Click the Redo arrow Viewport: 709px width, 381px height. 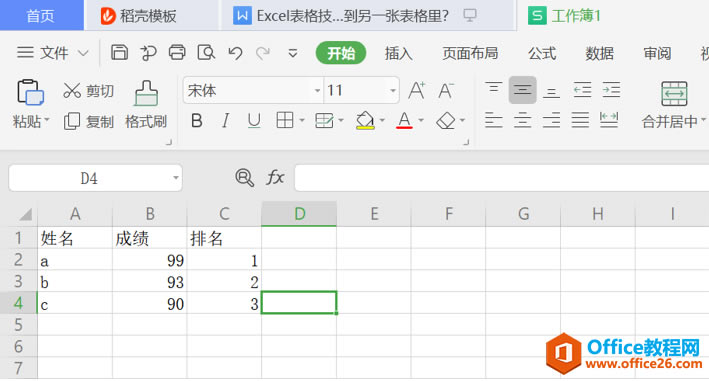pyautogui.click(x=263, y=53)
